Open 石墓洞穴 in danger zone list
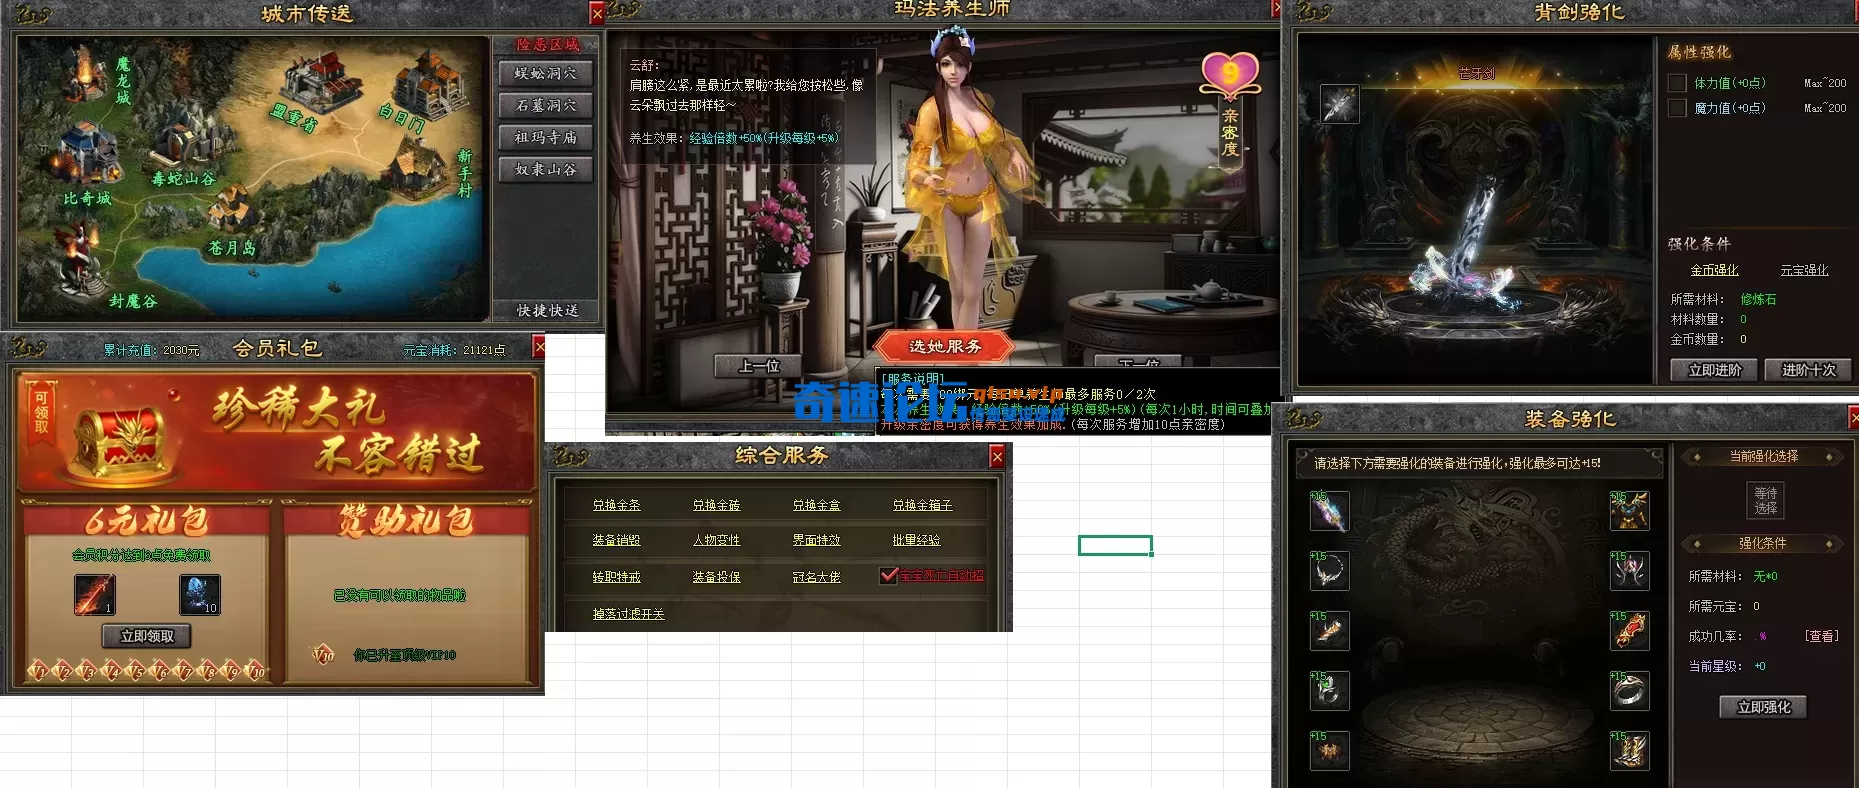This screenshot has height=788, width=1859. (546, 105)
